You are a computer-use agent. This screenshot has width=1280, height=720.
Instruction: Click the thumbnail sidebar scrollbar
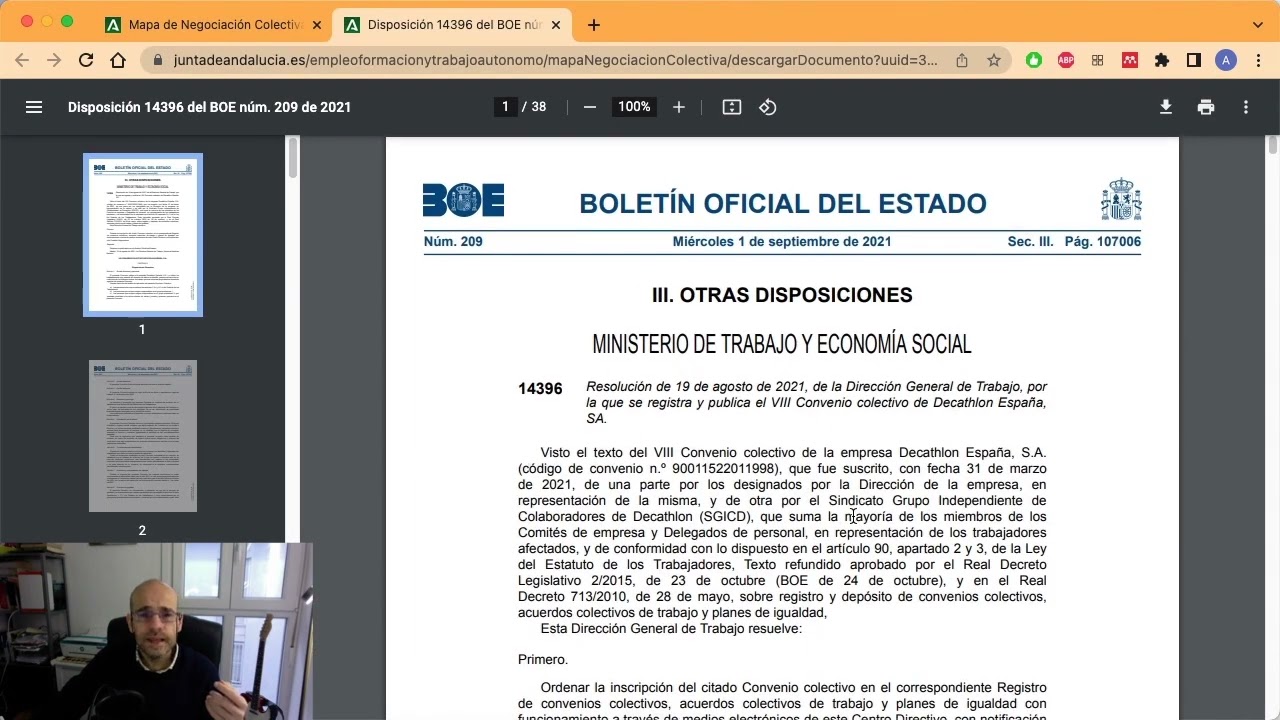coord(293,157)
